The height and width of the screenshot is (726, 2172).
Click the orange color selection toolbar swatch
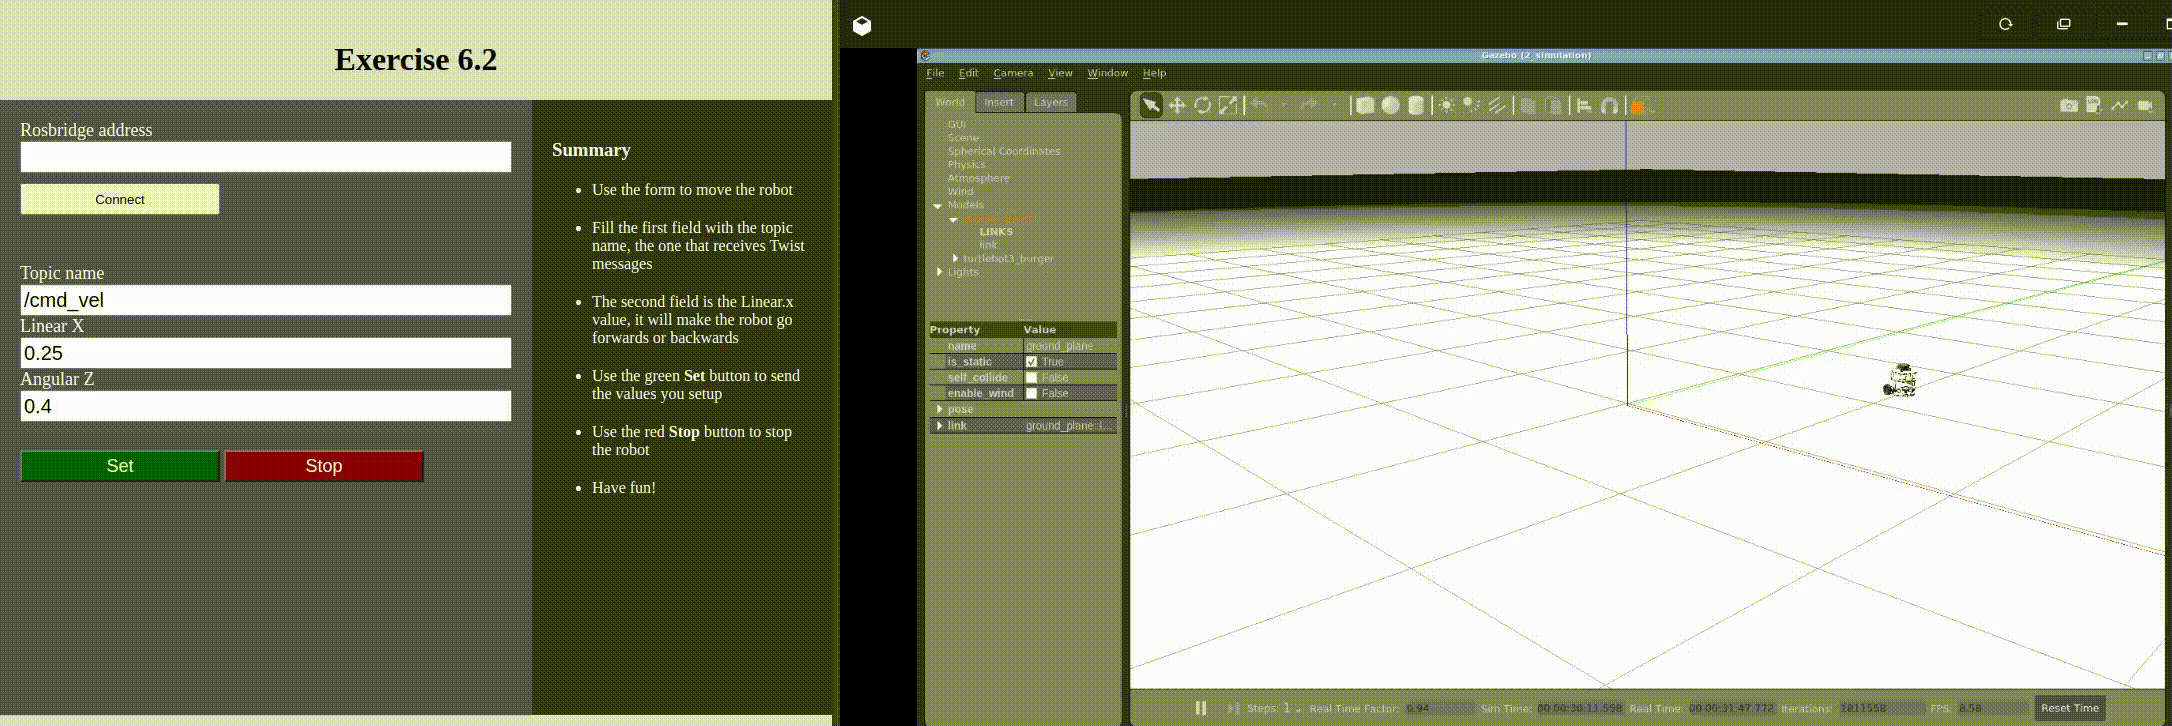(1638, 107)
